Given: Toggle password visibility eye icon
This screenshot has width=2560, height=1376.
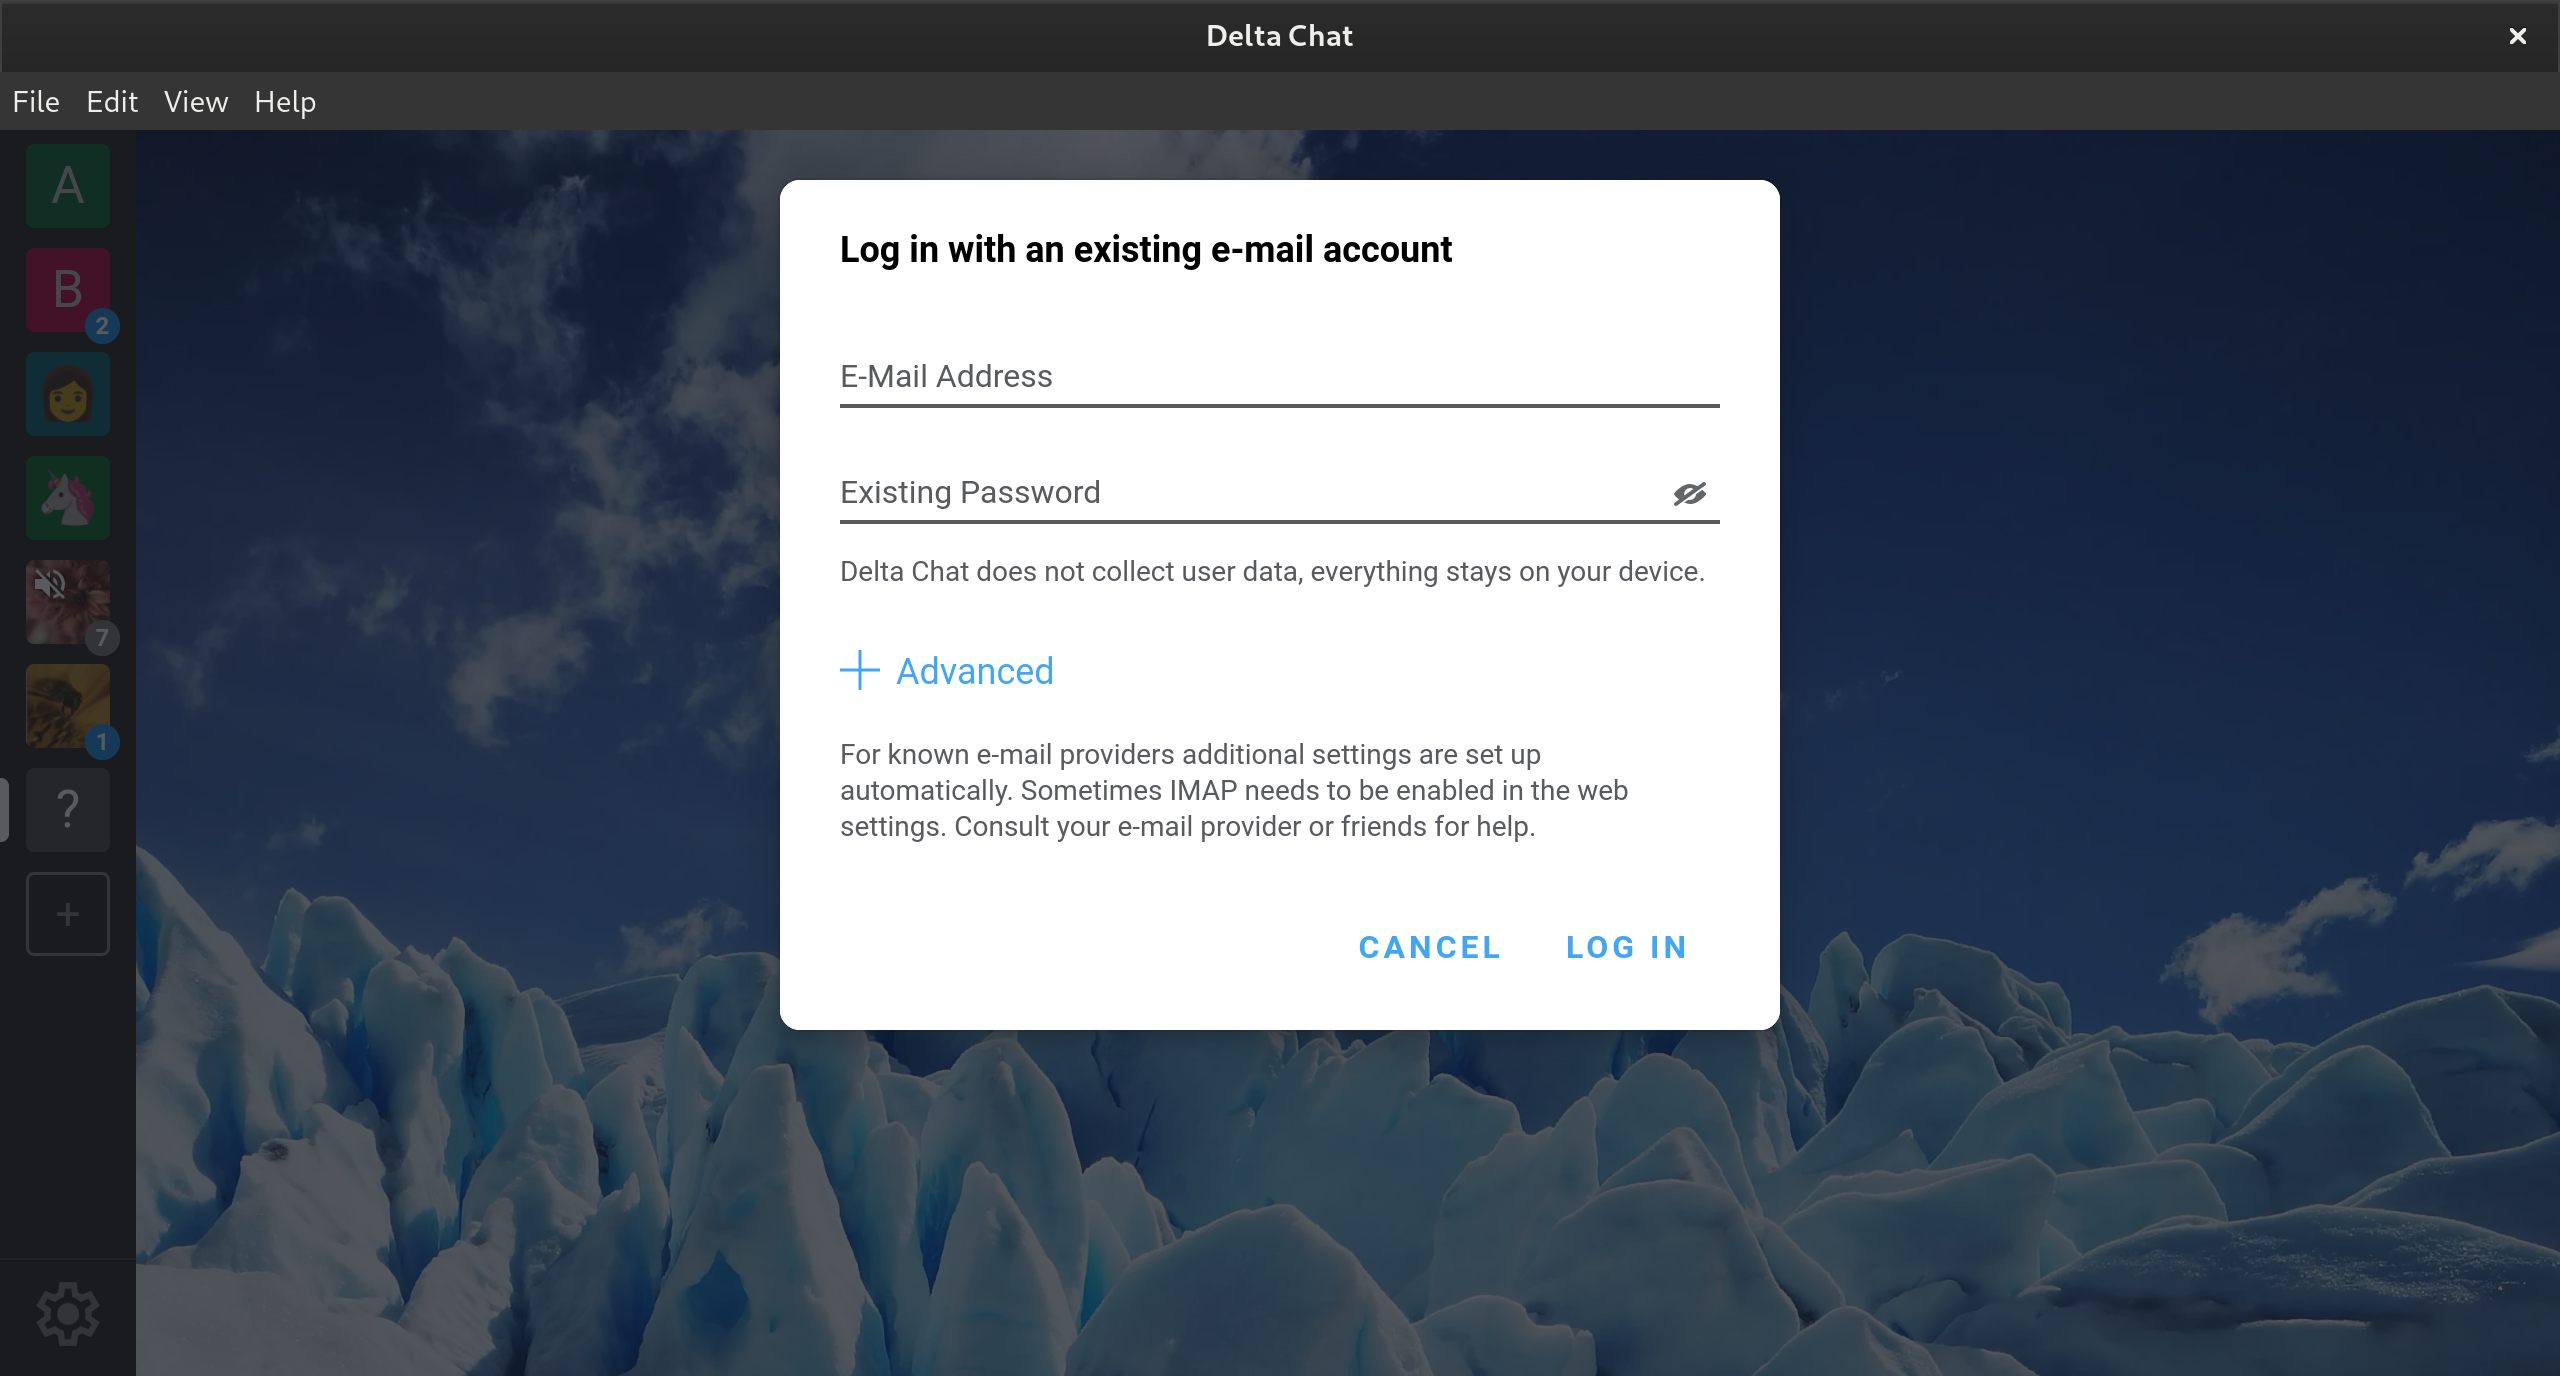Looking at the screenshot, I should [1689, 493].
